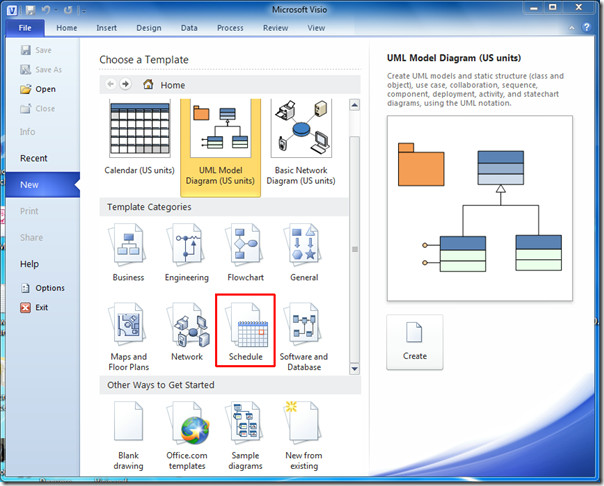Open Maps and Floor Plans category

[x=128, y=337]
